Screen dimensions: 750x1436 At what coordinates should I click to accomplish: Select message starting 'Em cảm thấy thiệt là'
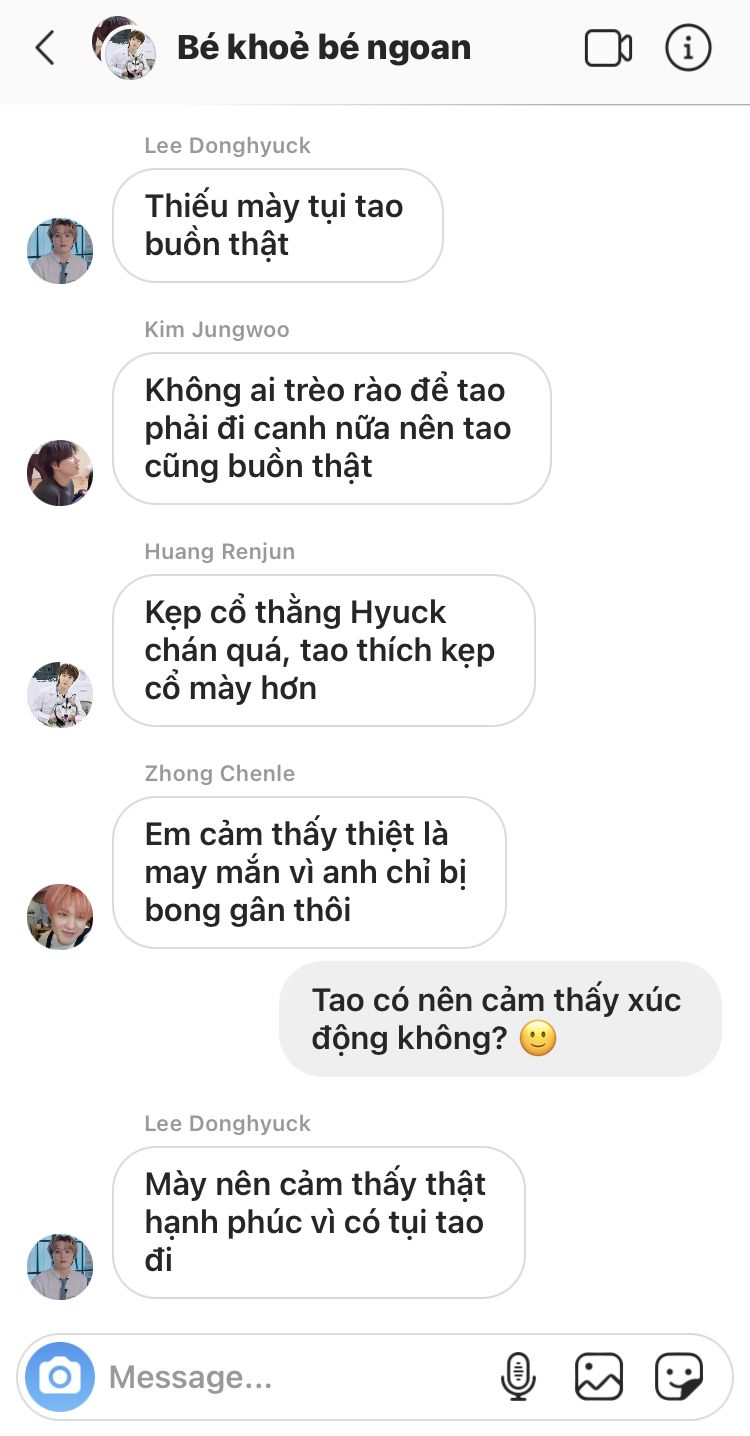coord(310,872)
